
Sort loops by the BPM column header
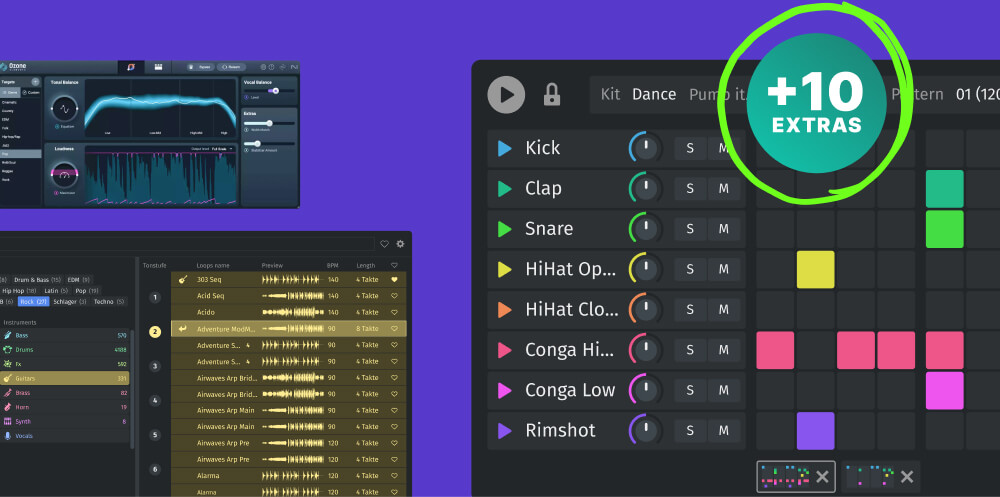click(333, 265)
